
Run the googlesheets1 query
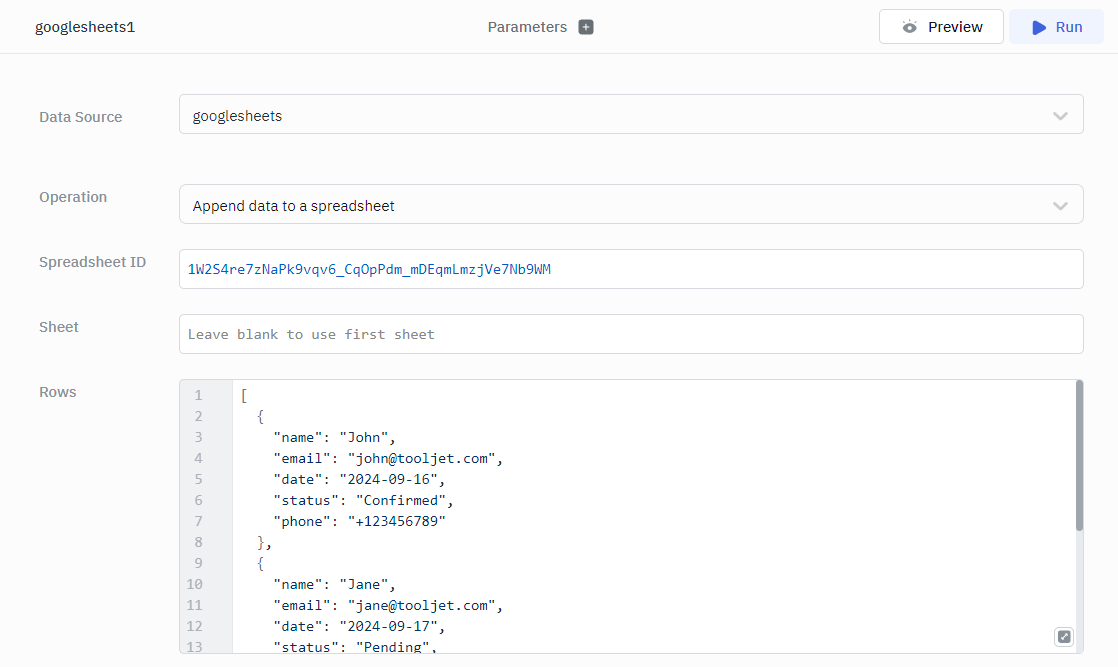(x=1056, y=27)
